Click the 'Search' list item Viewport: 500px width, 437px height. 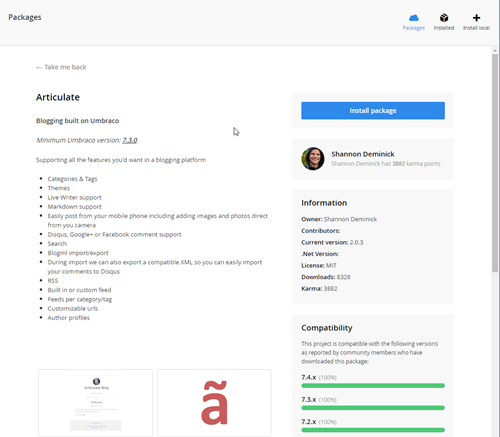click(57, 244)
